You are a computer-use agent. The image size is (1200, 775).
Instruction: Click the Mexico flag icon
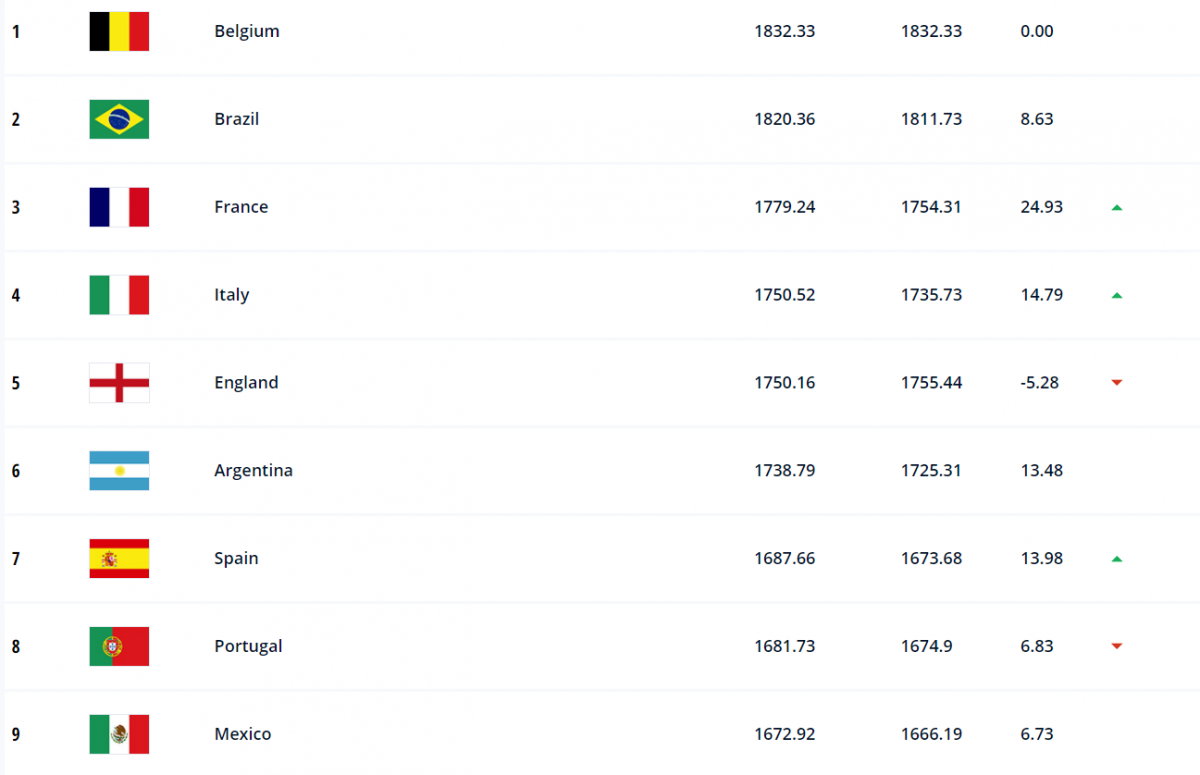tap(119, 734)
